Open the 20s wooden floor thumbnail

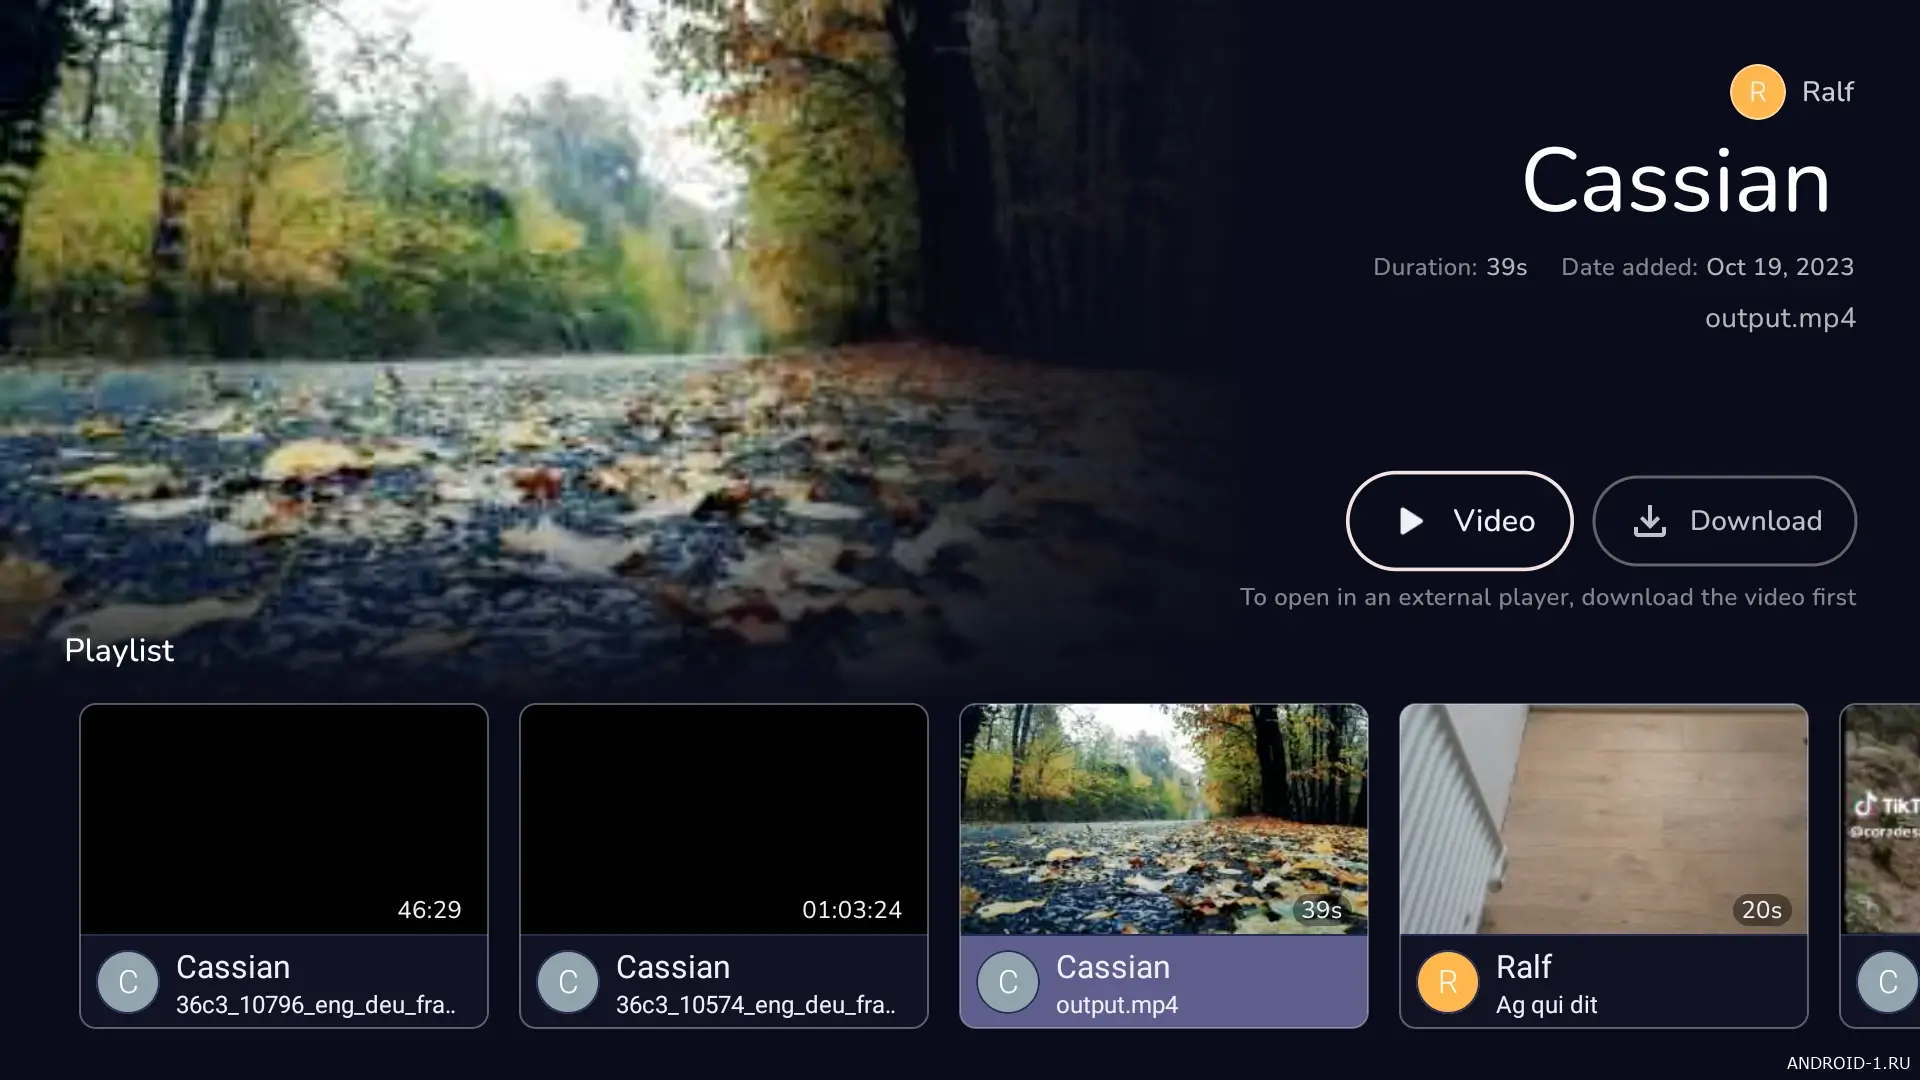point(1604,819)
